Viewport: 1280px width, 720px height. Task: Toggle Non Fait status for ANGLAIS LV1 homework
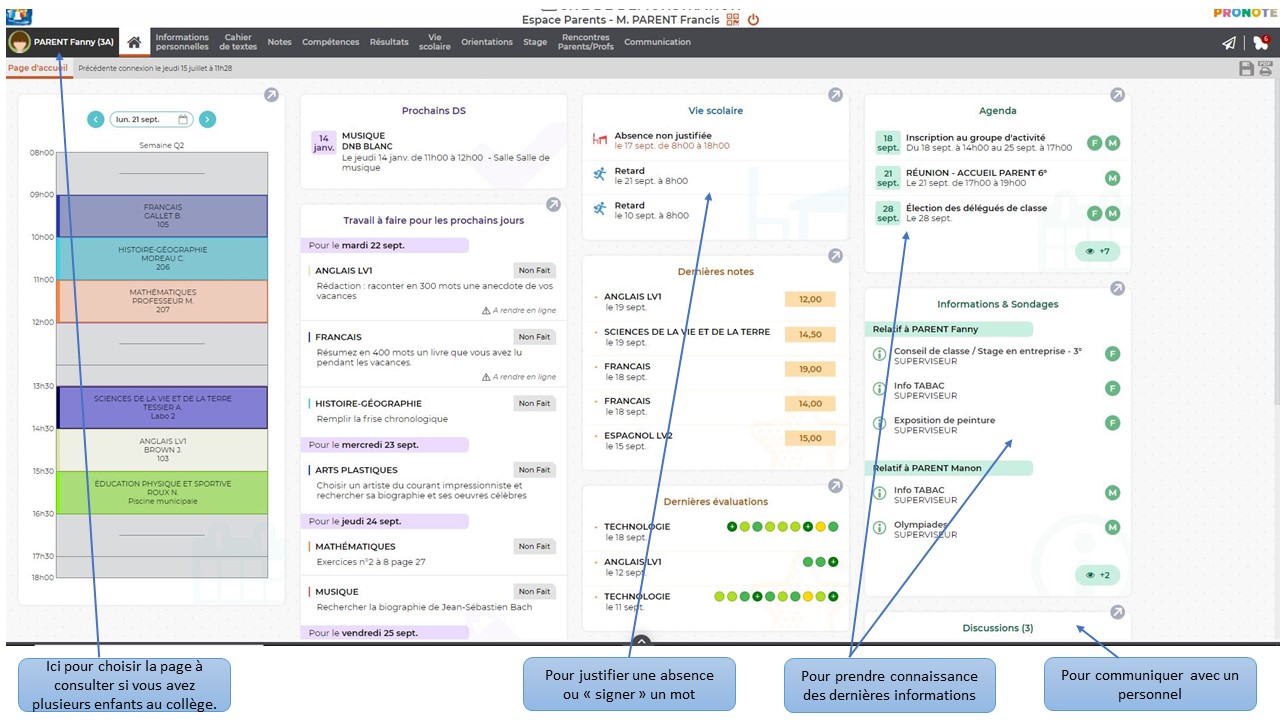[534, 270]
